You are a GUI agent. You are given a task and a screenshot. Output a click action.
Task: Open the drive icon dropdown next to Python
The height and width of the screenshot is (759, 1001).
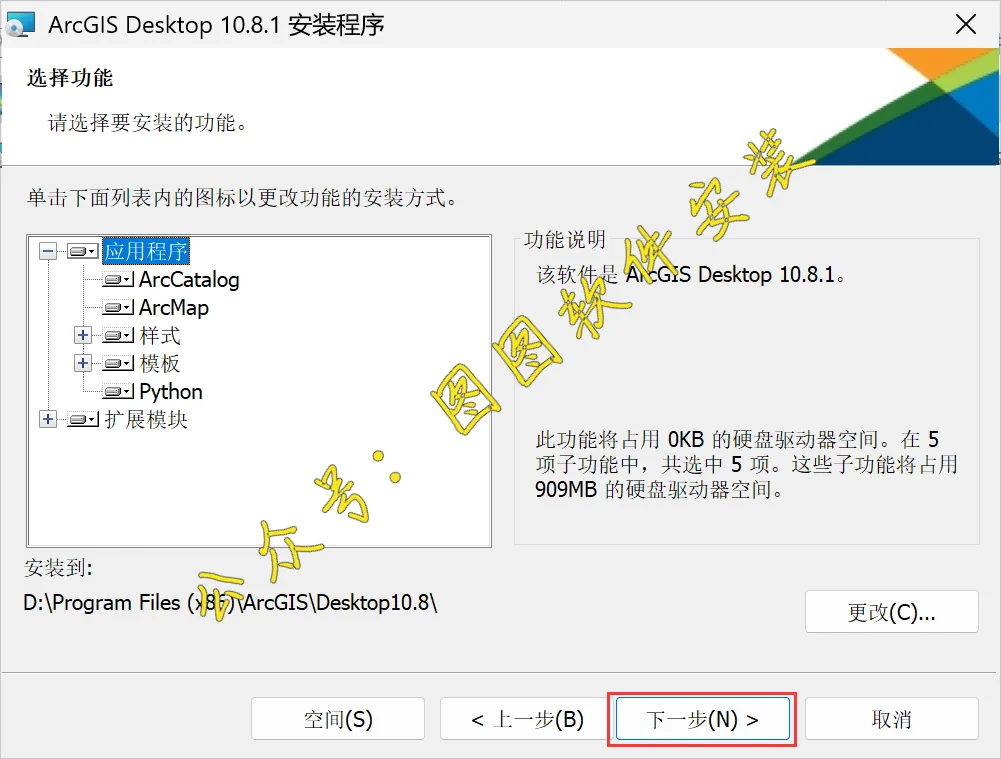[x=118, y=391]
